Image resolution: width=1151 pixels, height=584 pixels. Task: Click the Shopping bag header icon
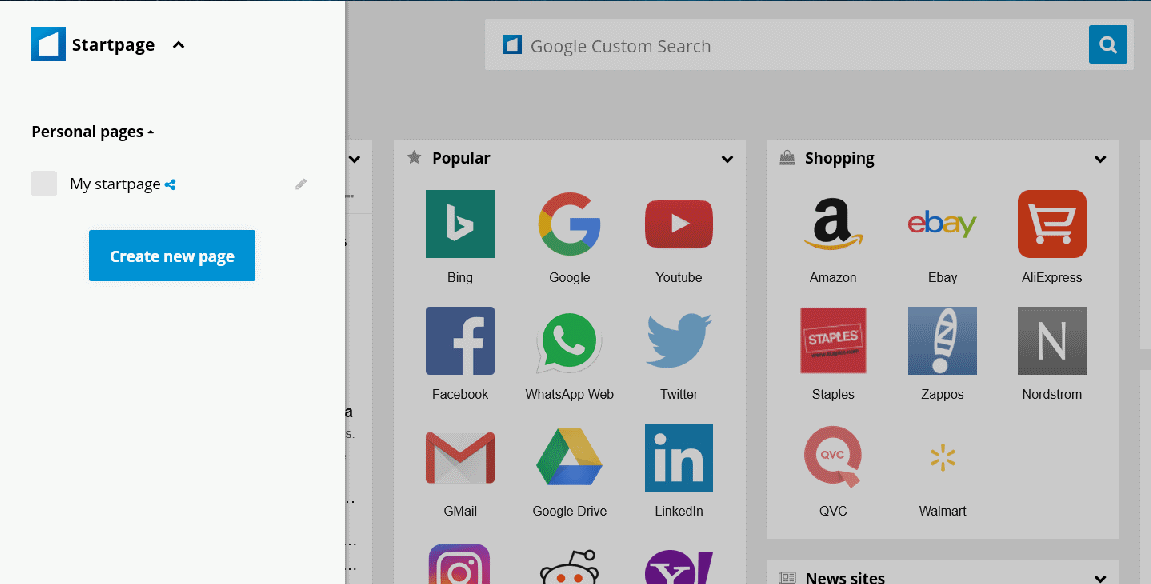[787, 157]
